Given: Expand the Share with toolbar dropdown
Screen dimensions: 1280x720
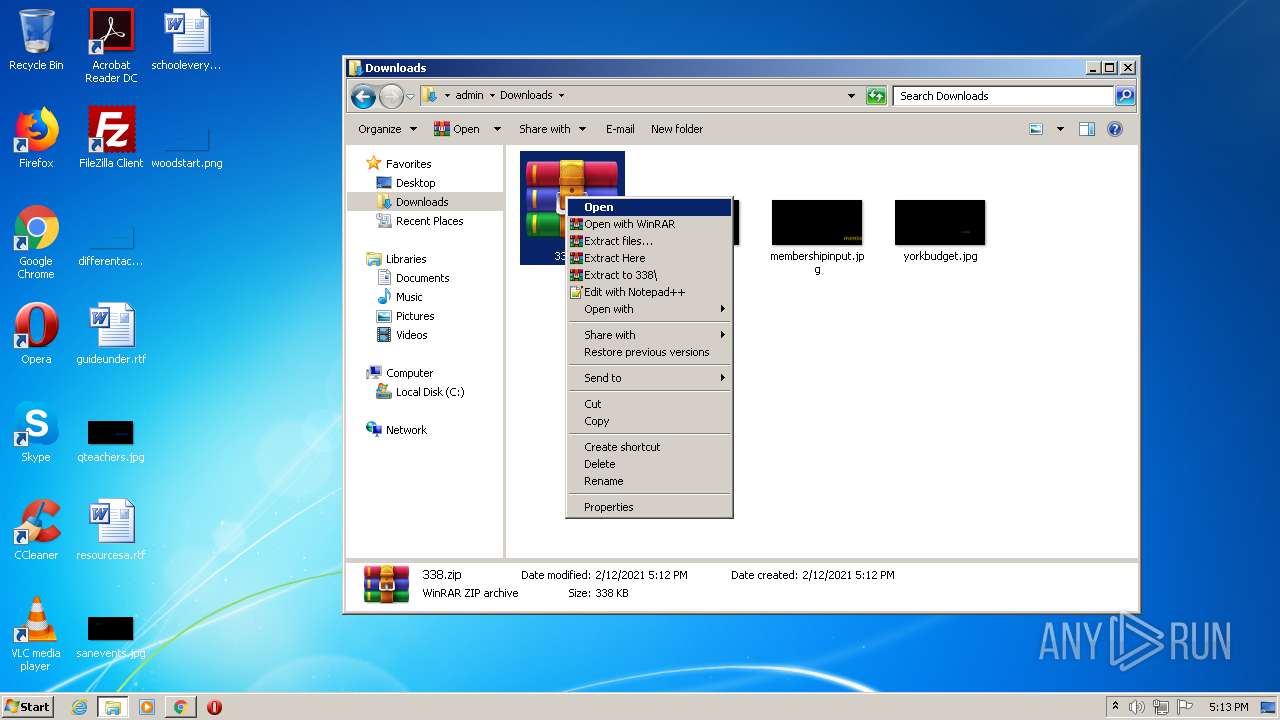Looking at the screenshot, I should click(x=551, y=129).
